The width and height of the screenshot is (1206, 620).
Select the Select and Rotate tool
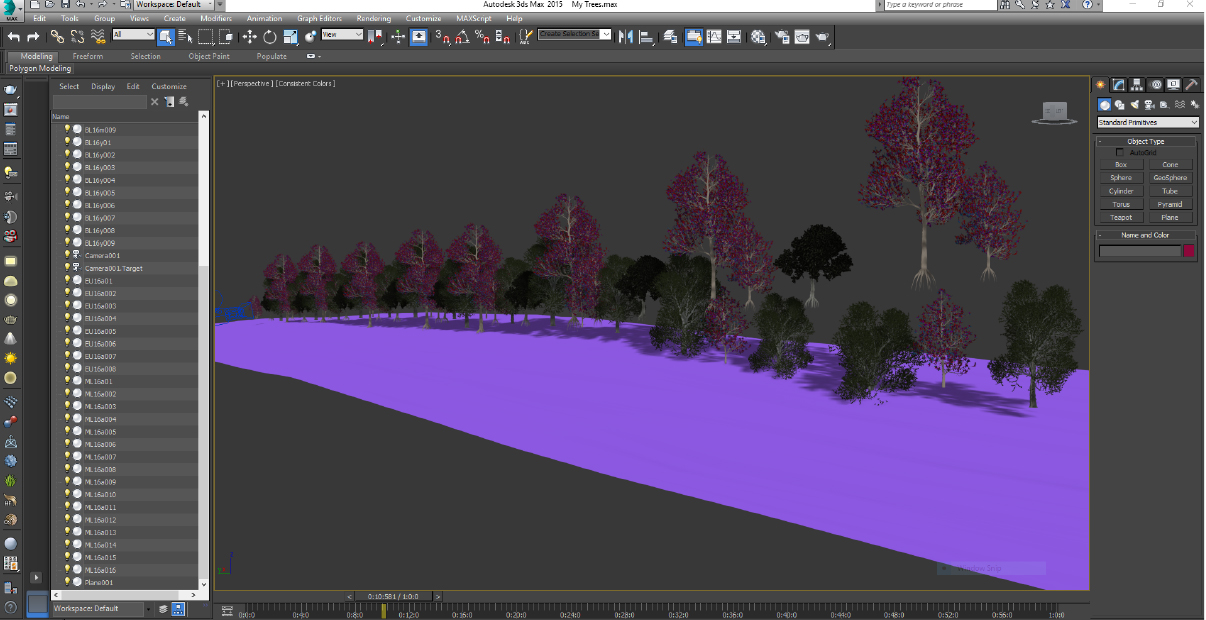269,37
